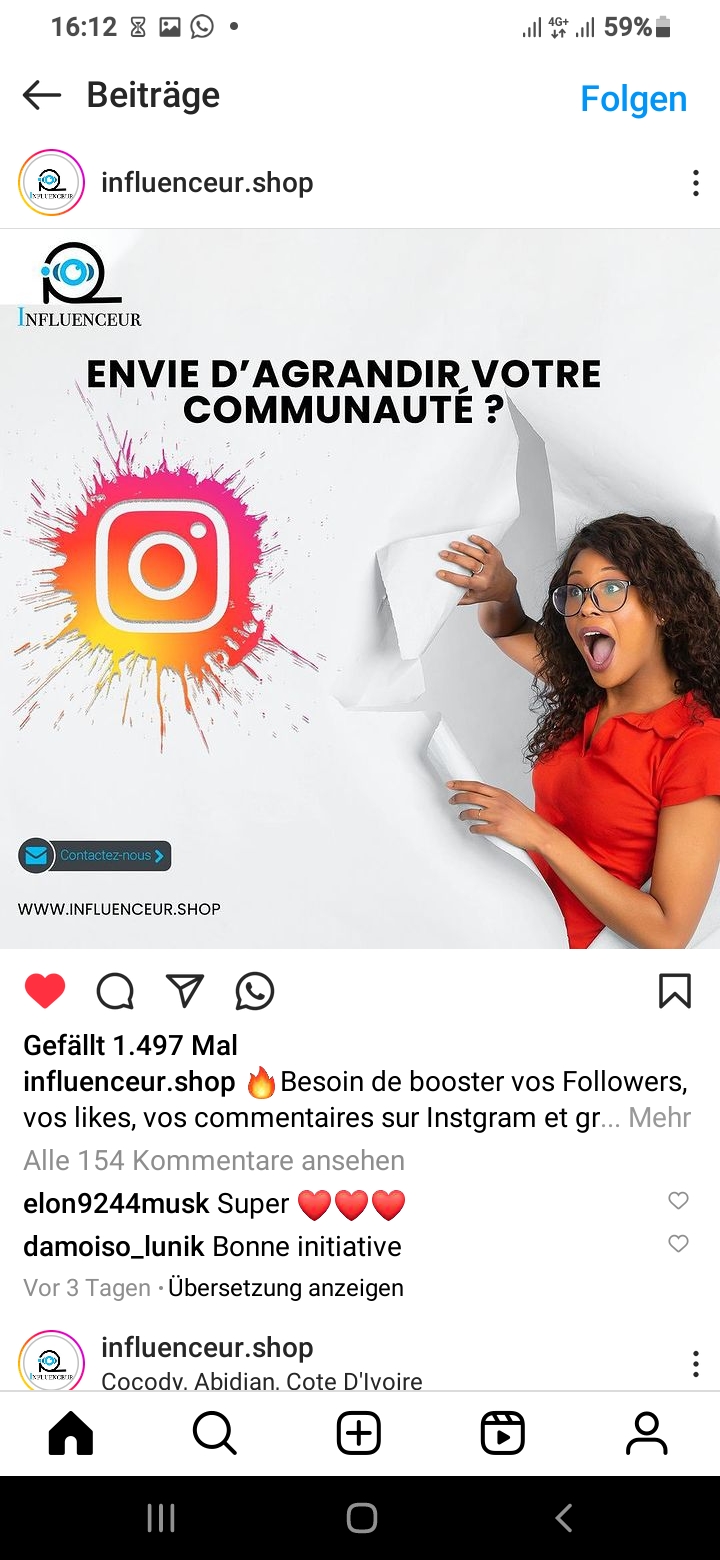The height and width of the screenshot is (1560, 720).
Task: Like damoiso_lunik's comment
Action: (x=678, y=1244)
